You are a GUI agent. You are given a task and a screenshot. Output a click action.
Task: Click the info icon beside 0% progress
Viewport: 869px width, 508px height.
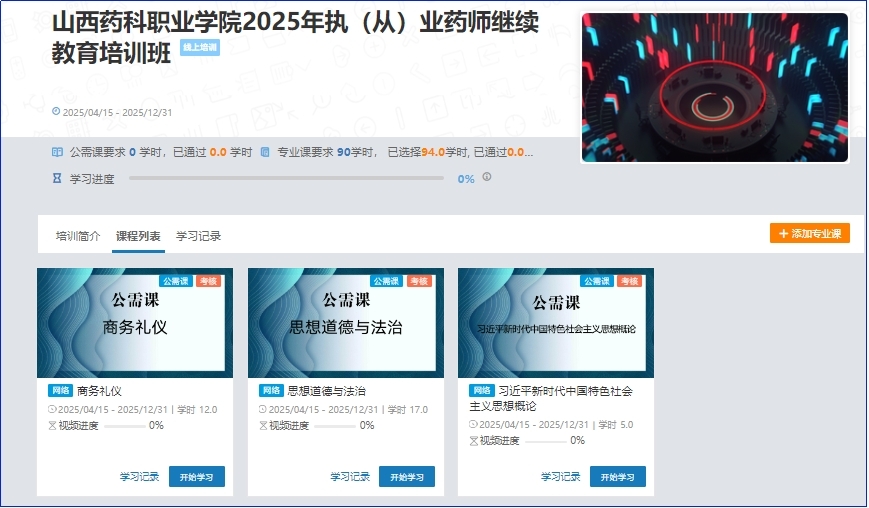[487, 177]
